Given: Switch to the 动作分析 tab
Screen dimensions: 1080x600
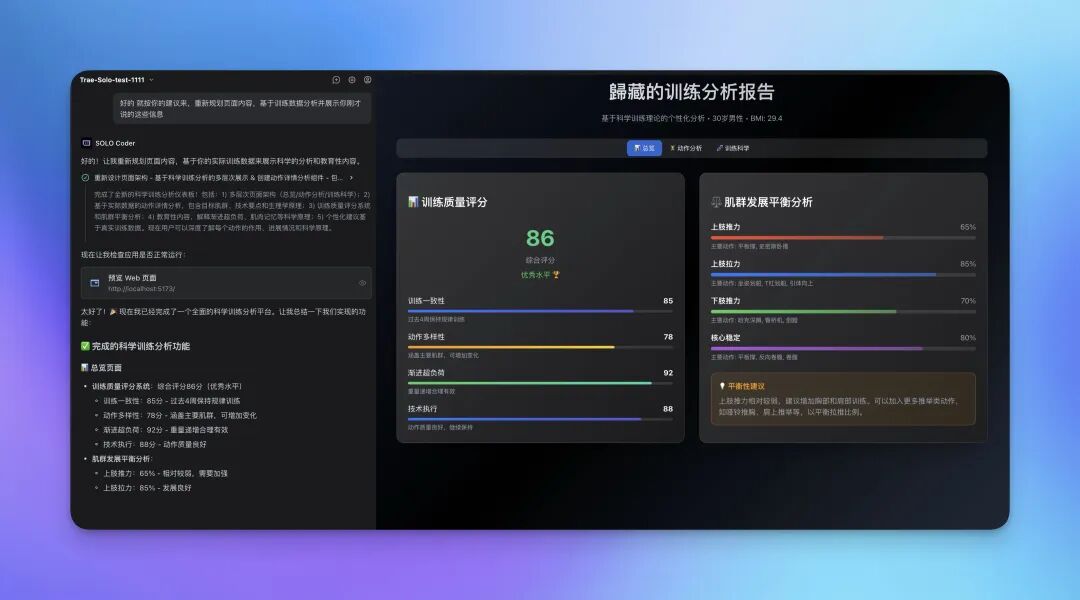Looking at the screenshot, I should coord(686,146).
